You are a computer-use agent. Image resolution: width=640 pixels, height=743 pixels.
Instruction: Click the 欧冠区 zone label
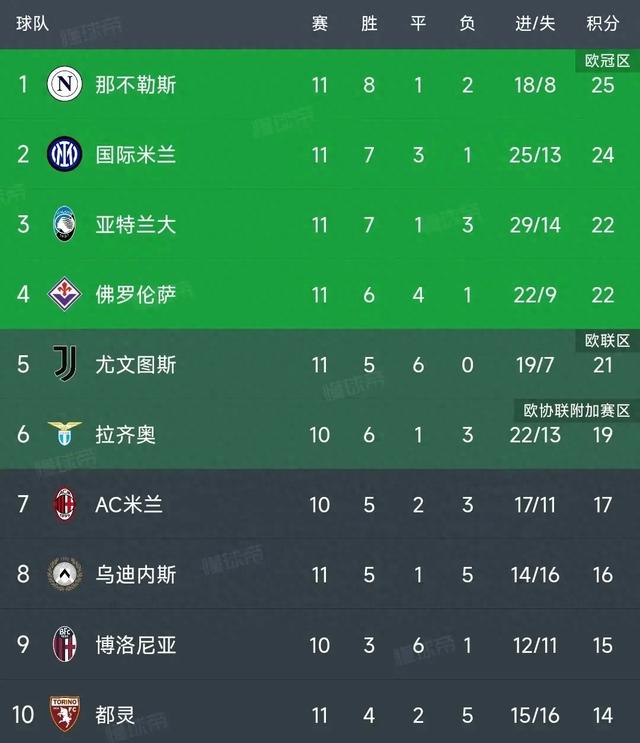point(607,61)
